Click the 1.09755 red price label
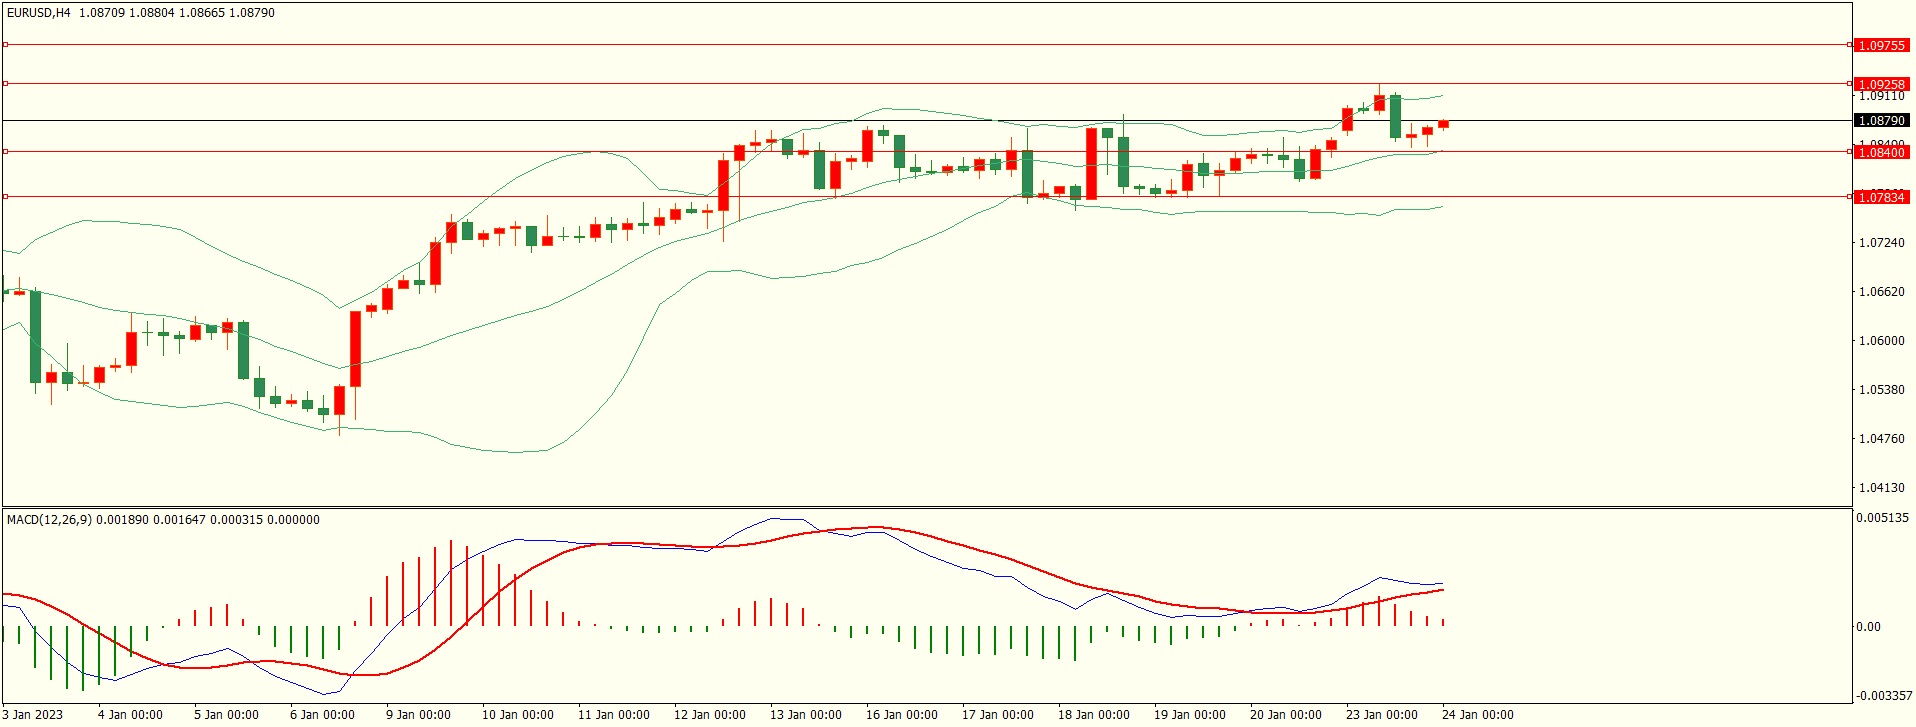This screenshot has height=727, width=1916. tap(1880, 45)
